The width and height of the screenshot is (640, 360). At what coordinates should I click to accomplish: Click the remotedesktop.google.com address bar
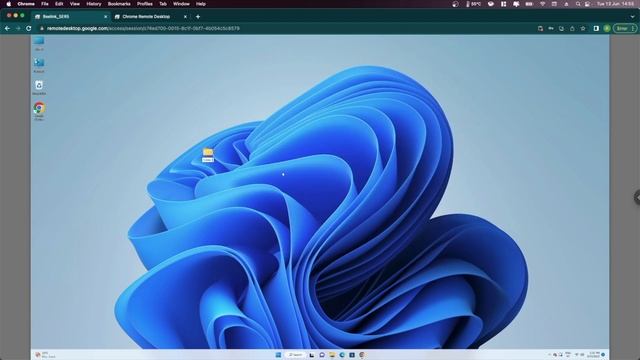tap(286, 28)
